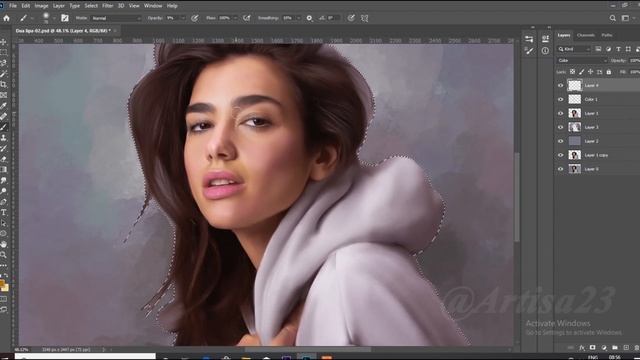Click background color swatch
The image size is (640, 360).
[6, 288]
